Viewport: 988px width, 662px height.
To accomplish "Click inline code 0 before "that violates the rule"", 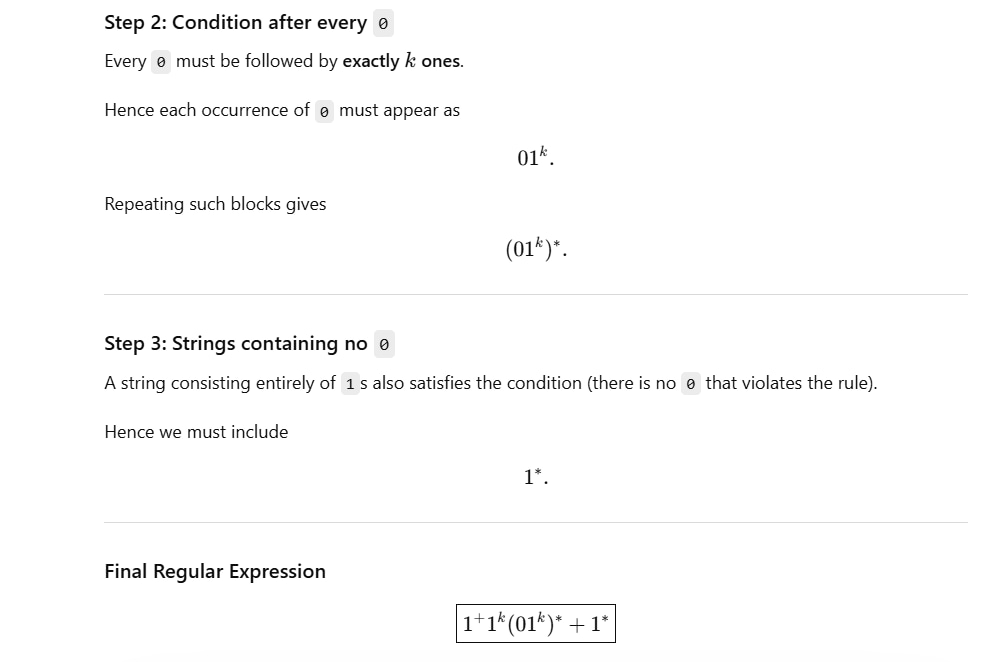I will [x=691, y=384].
